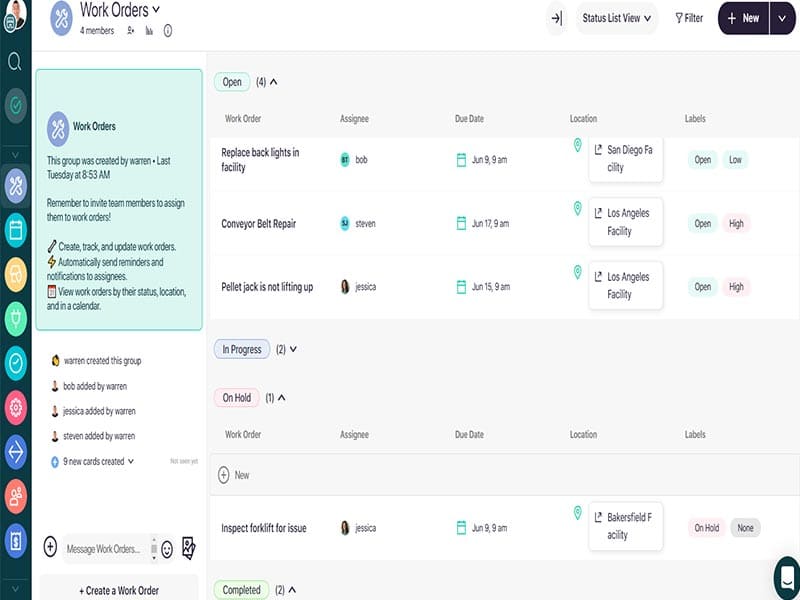Image resolution: width=800 pixels, height=600 pixels.
Task: Click the + Create a Work Order button
Action: click(x=119, y=590)
